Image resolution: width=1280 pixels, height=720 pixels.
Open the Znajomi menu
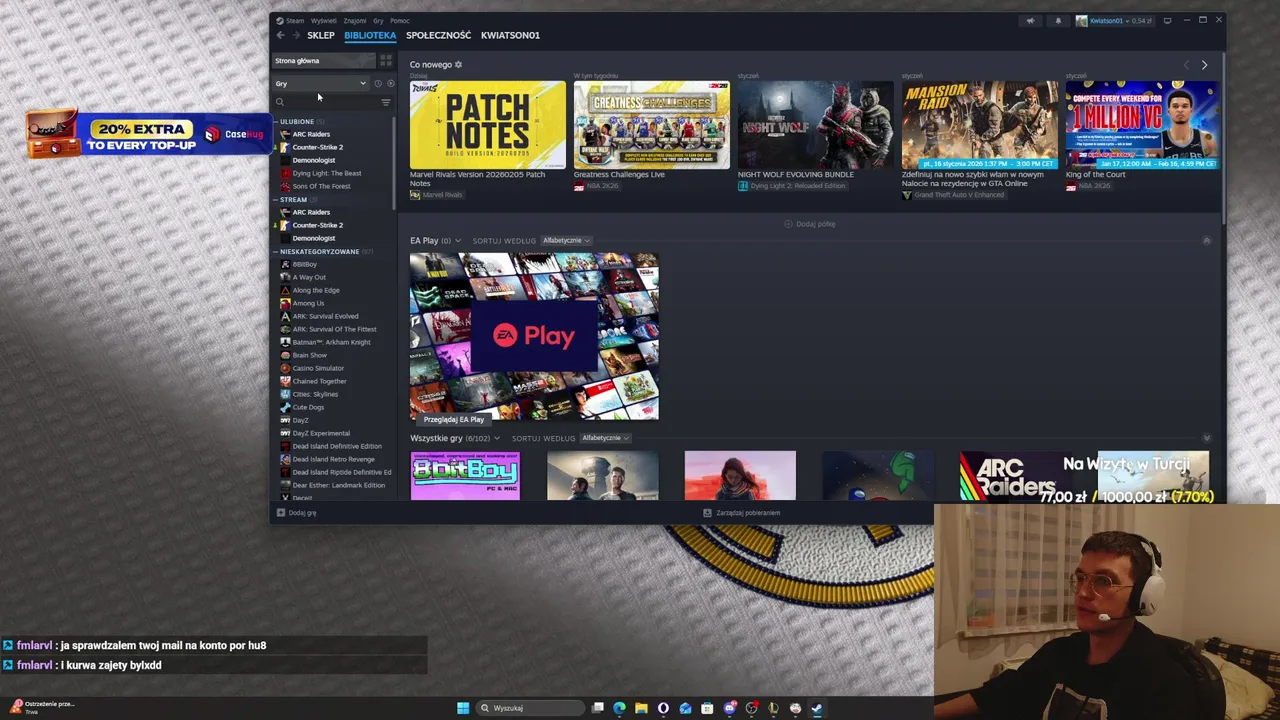pyautogui.click(x=354, y=20)
